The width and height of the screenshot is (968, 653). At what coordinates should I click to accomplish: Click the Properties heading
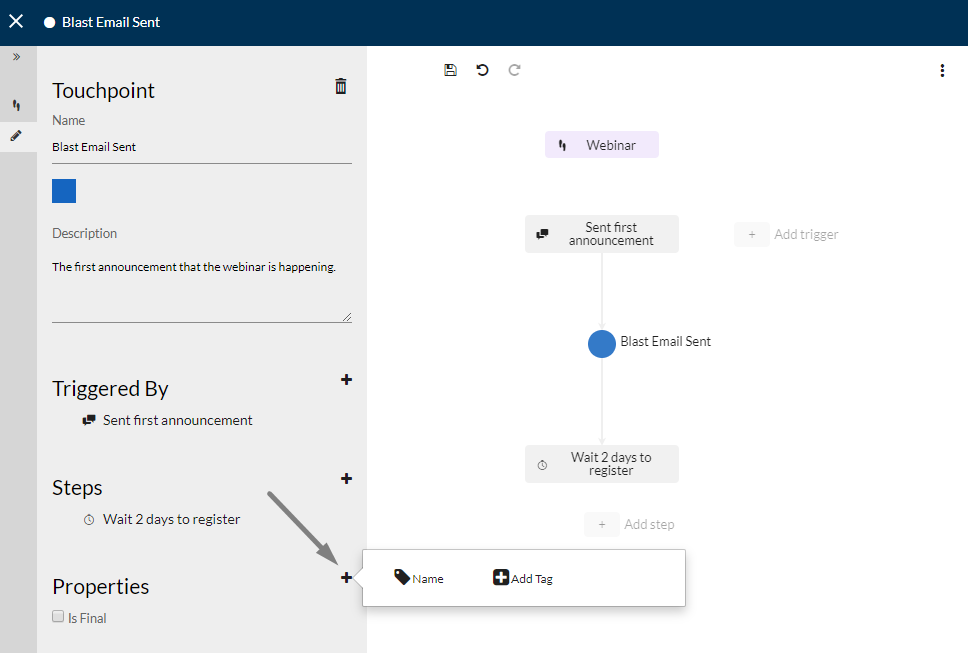coord(101,586)
